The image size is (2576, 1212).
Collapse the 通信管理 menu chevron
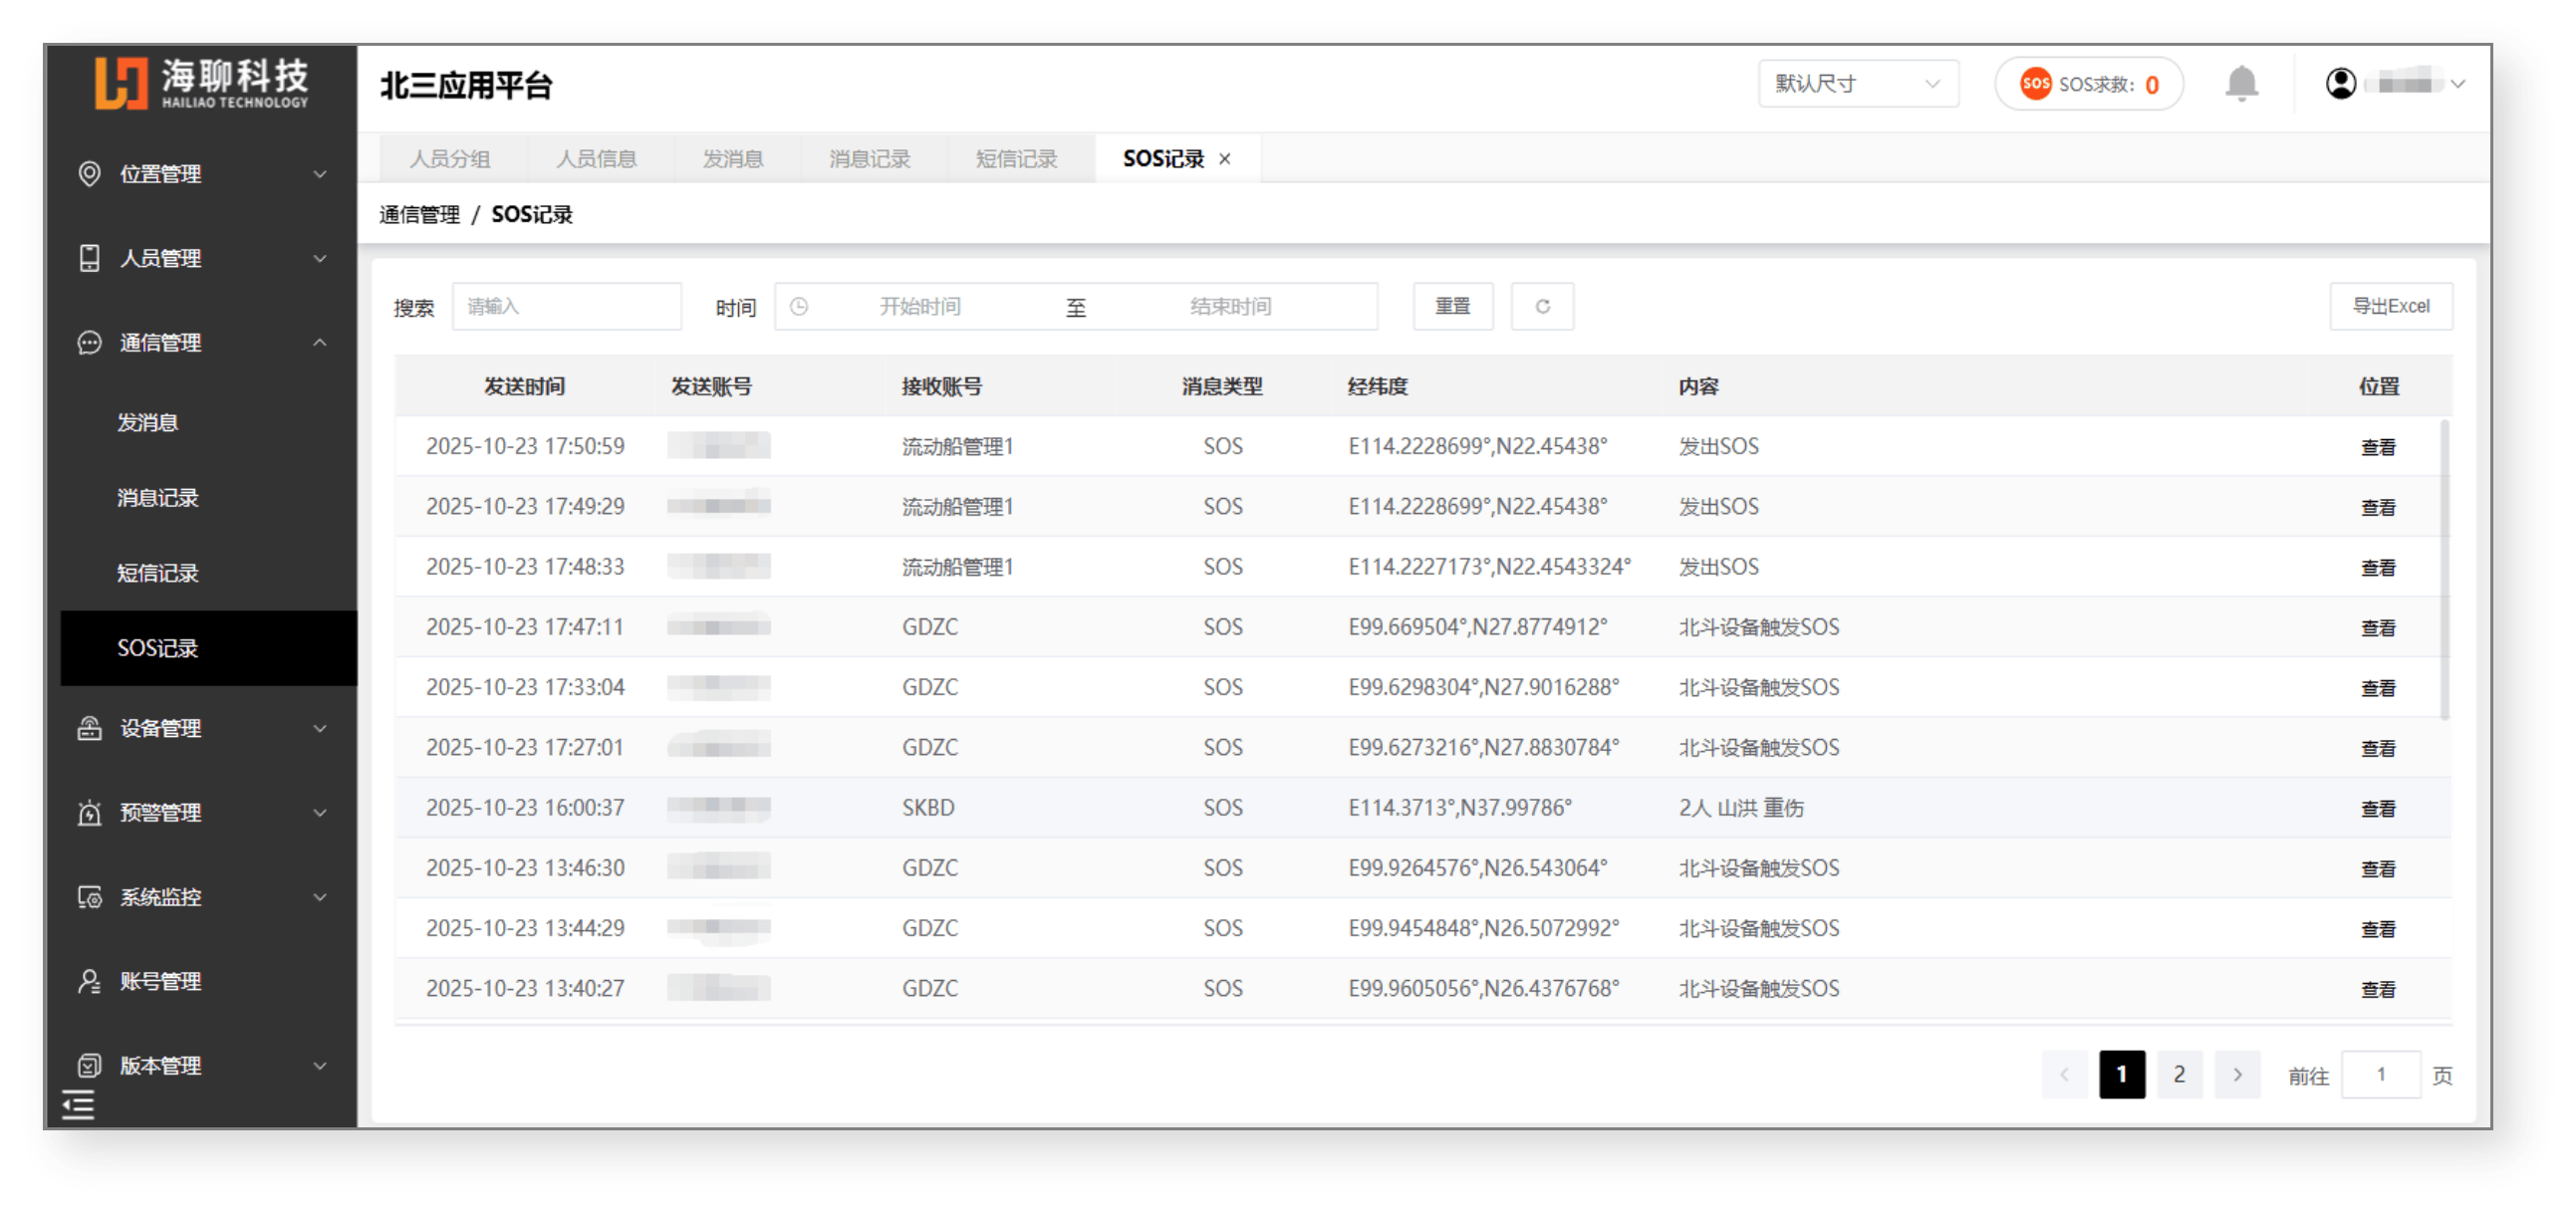click(x=320, y=343)
